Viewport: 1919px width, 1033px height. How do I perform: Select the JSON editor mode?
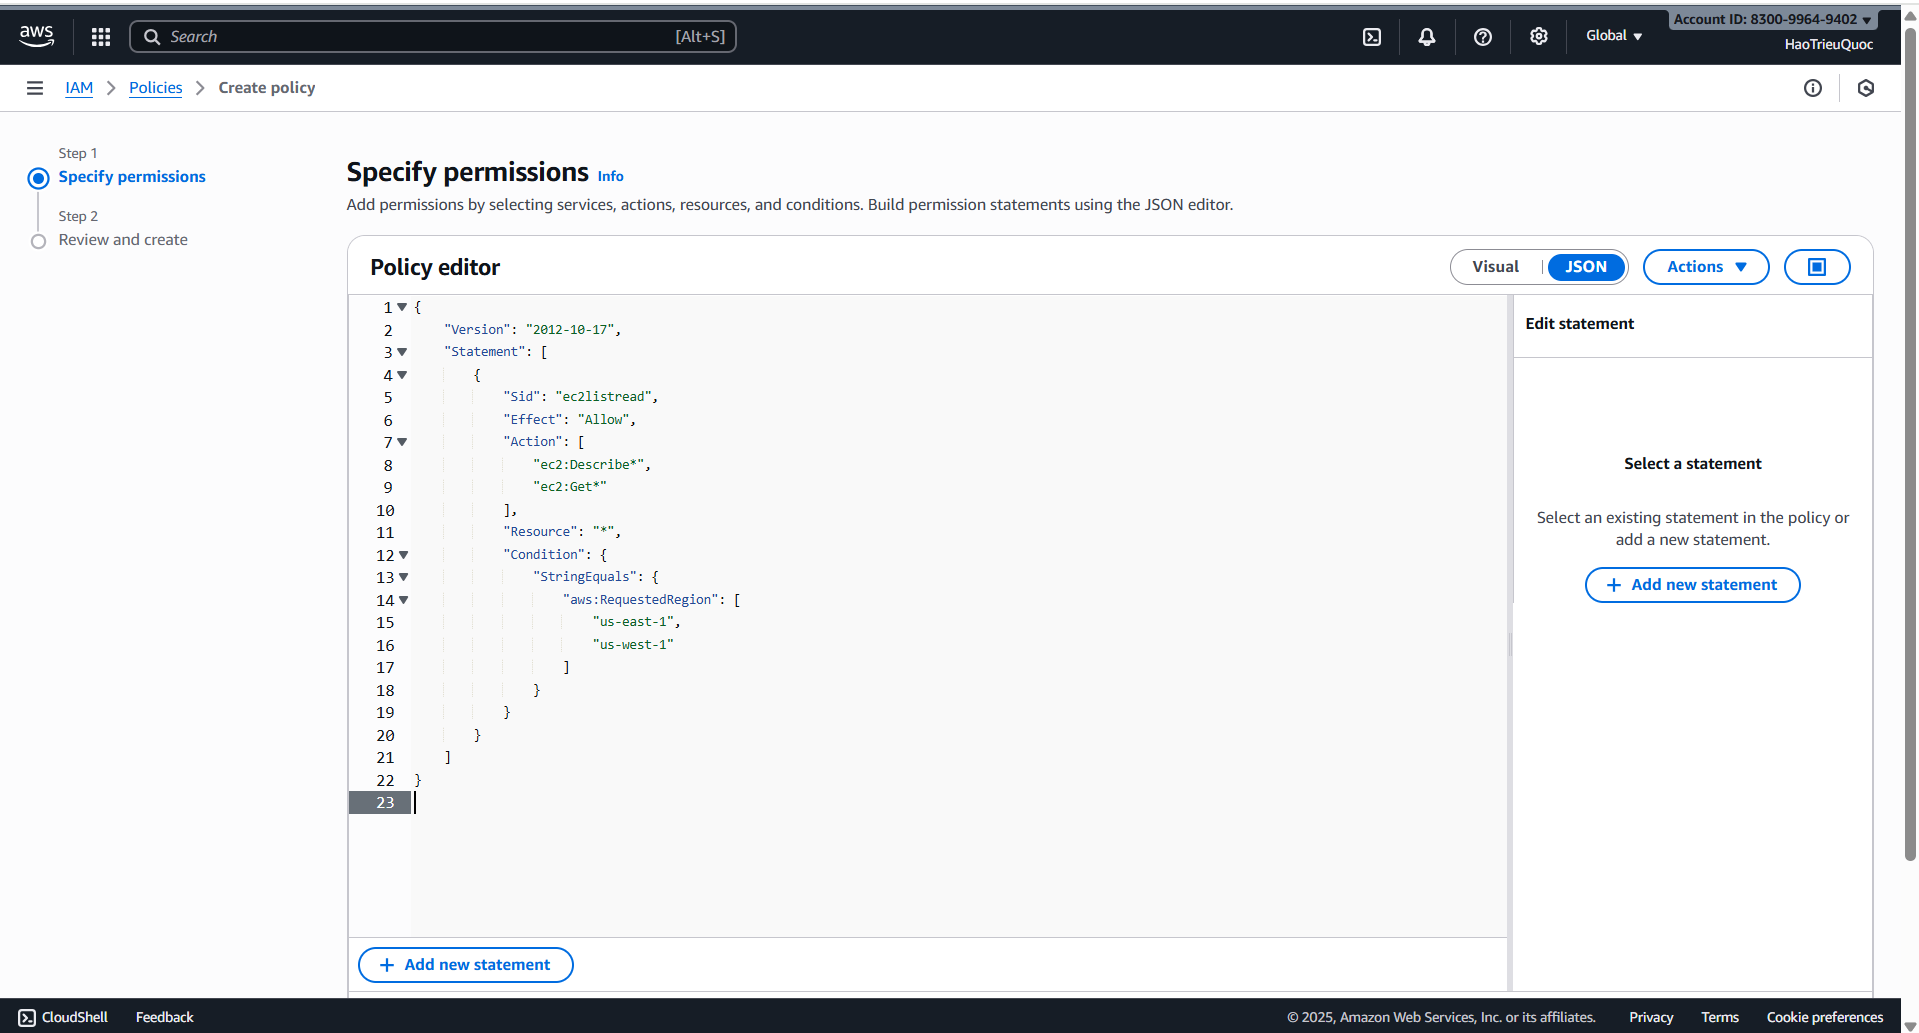[1585, 267]
